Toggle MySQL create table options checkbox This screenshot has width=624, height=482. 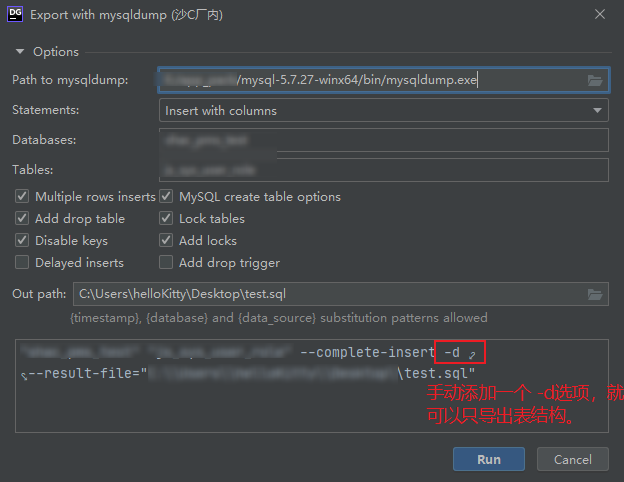(x=166, y=196)
